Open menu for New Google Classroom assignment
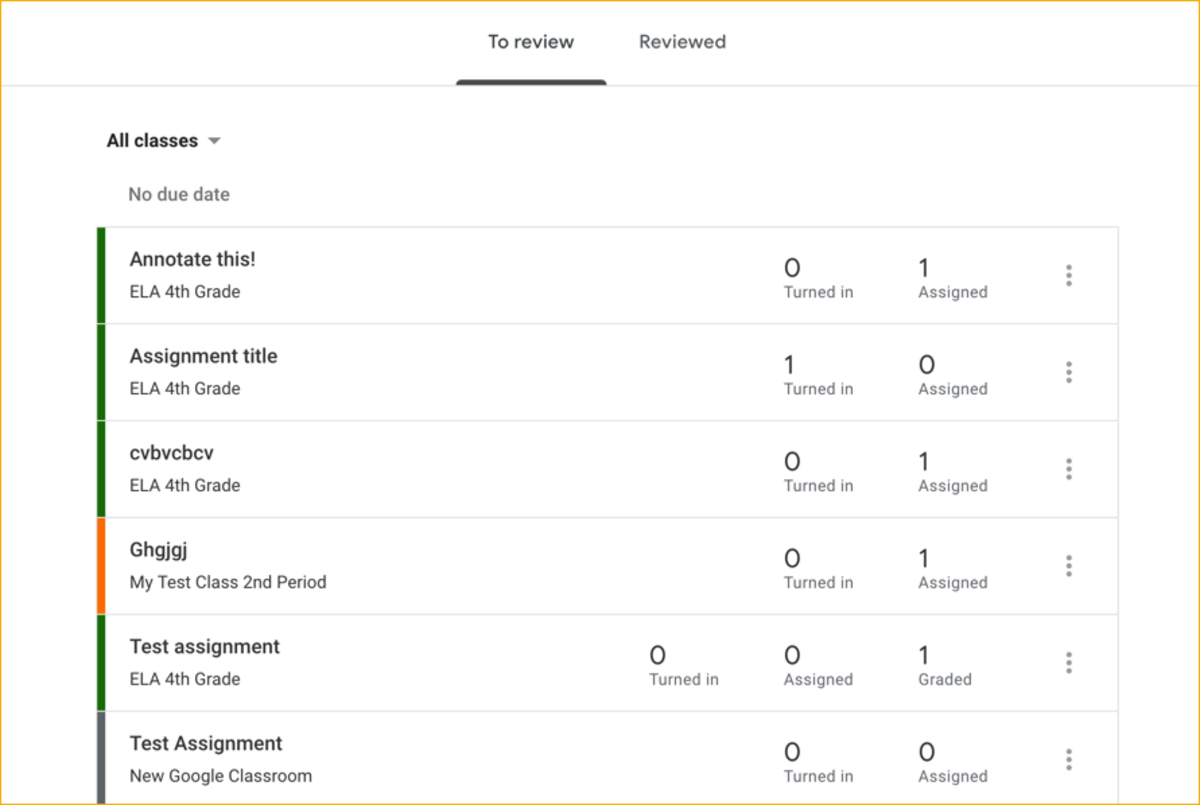This screenshot has width=1200, height=805. 1069,760
